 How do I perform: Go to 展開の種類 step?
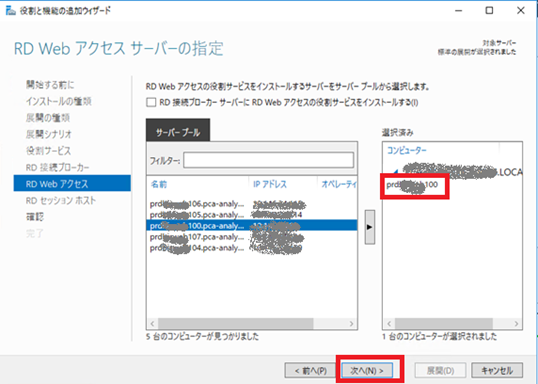click(x=48, y=118)
